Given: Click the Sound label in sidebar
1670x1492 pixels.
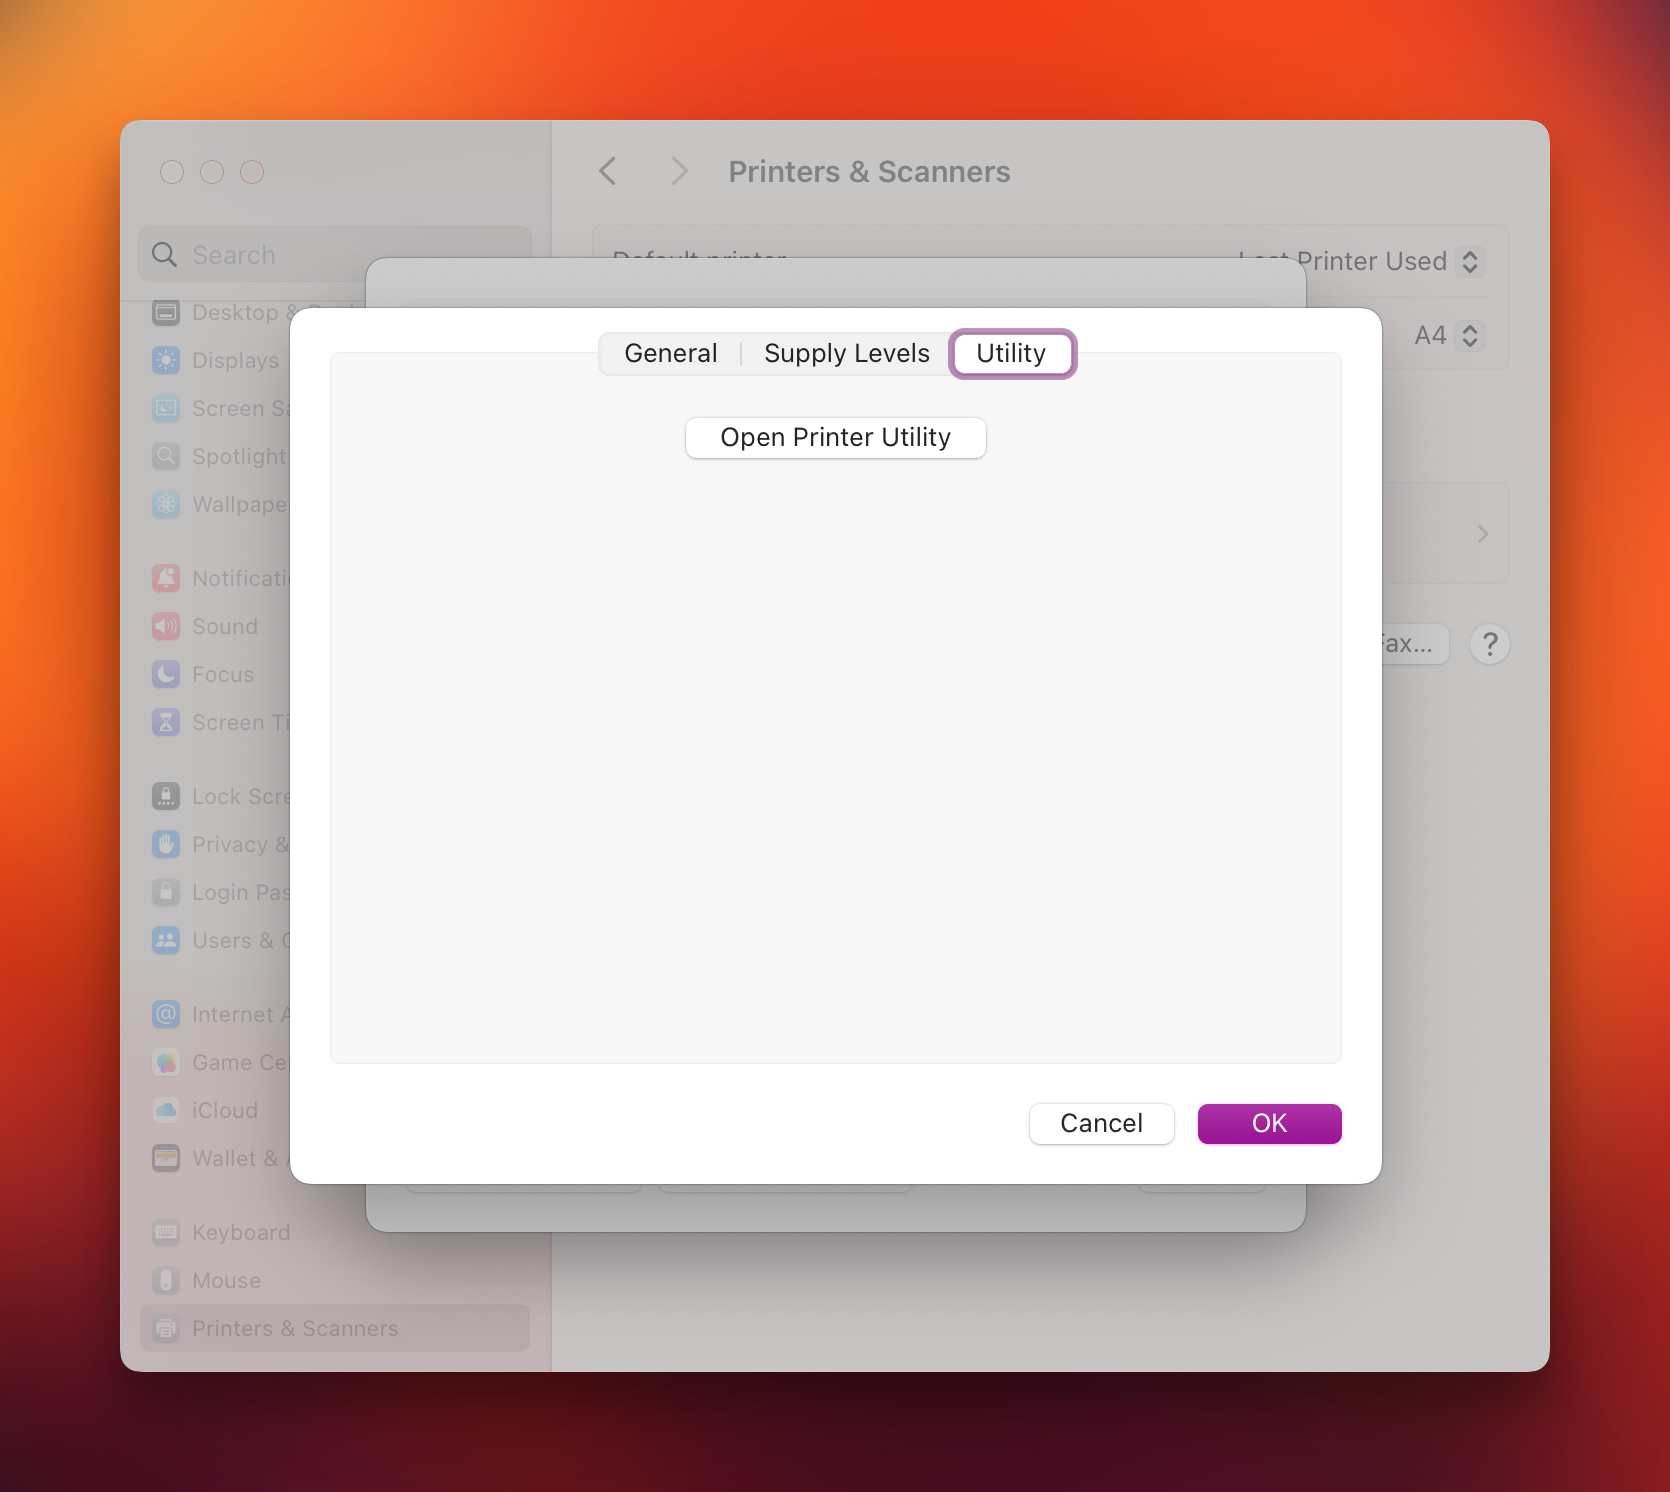Looking at the screenshot, I should [x=225, y=627].
